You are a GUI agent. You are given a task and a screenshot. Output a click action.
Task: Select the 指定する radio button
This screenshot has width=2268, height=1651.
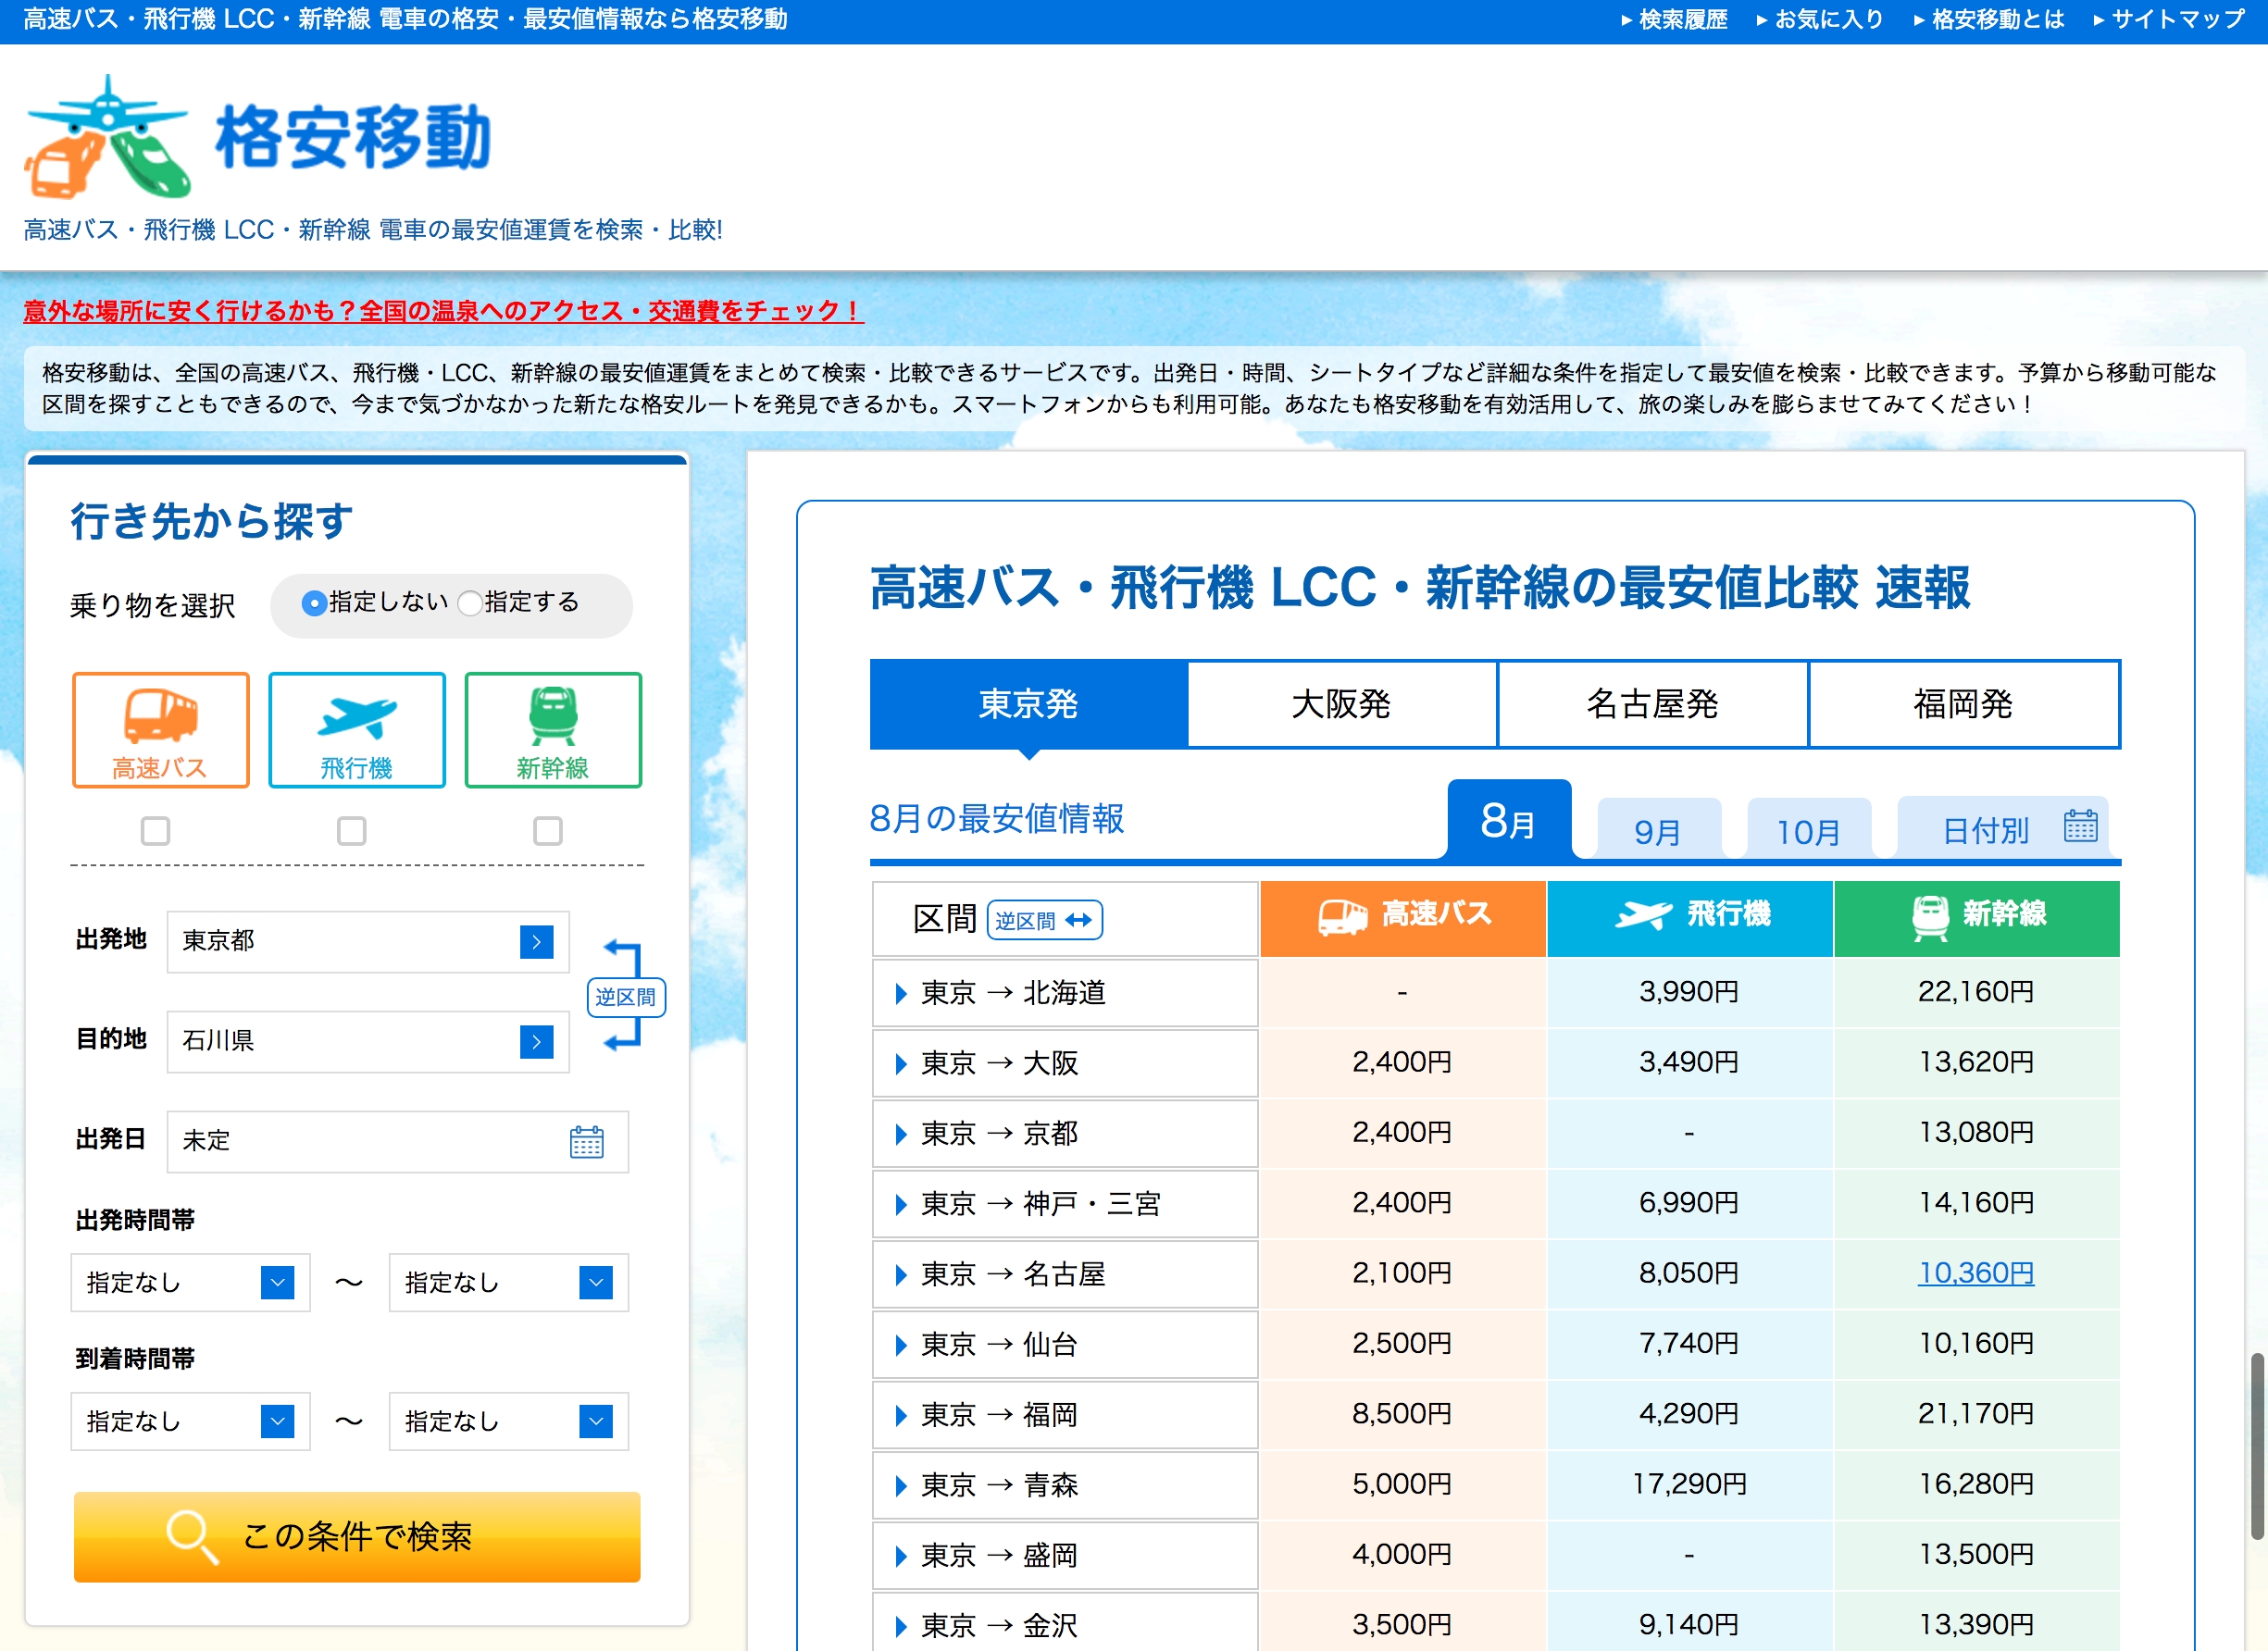click(x=470, y=603)
